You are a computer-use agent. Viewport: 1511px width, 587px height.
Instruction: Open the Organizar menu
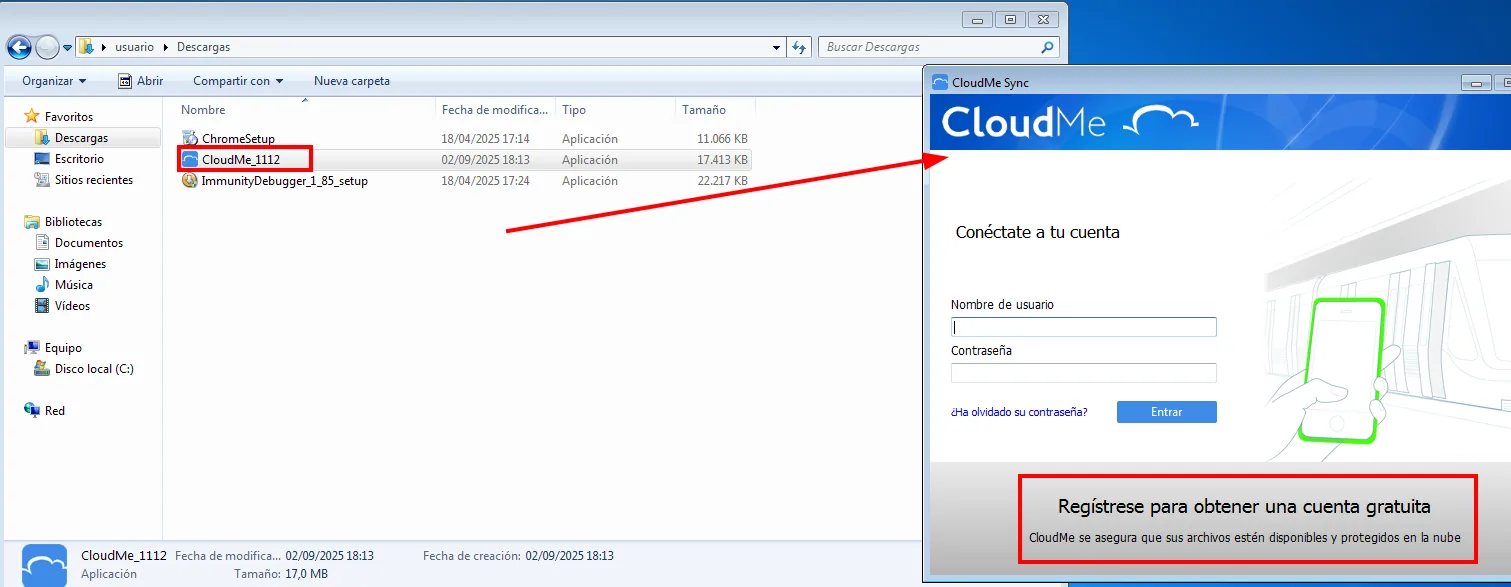(54, 81)
